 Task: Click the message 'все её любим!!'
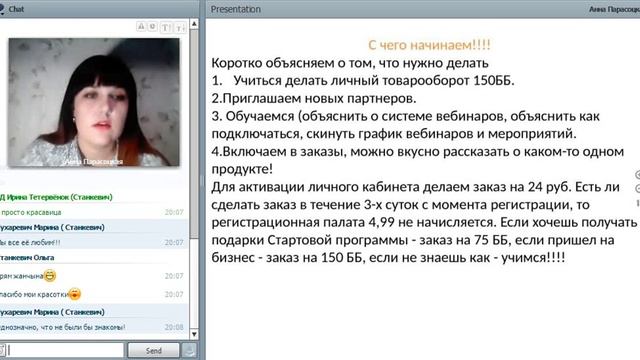[33, 242]
